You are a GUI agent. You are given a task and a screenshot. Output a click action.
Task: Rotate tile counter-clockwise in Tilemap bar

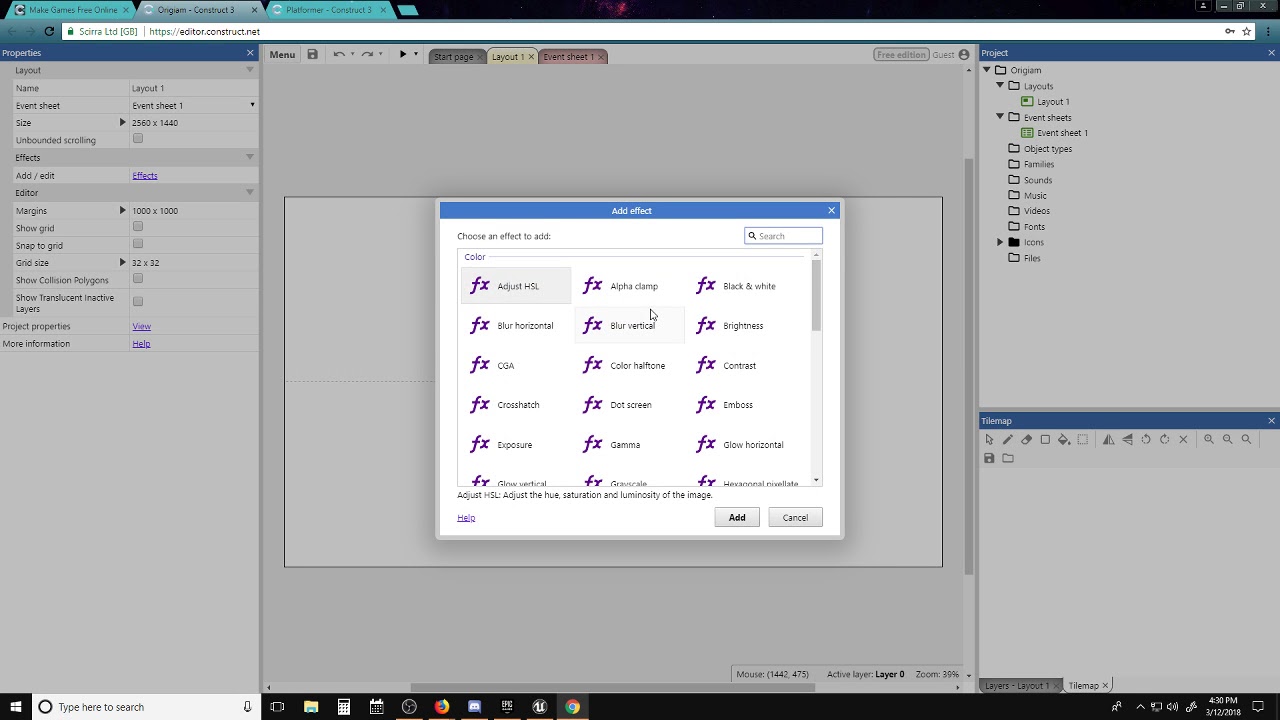pyautogui.click(x=1146, y=439)
